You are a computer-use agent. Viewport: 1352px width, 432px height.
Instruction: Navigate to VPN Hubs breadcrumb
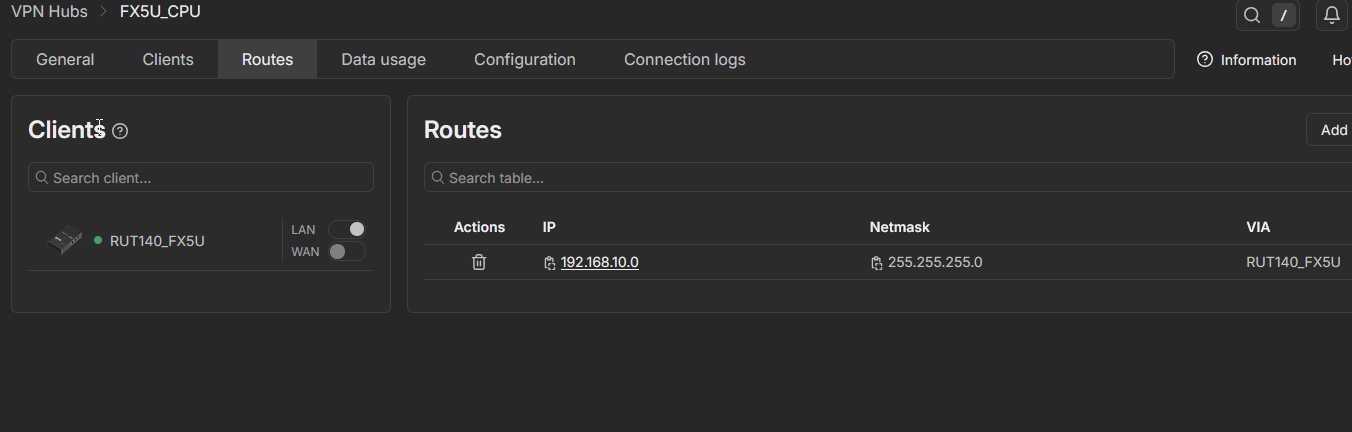point(49,12)
